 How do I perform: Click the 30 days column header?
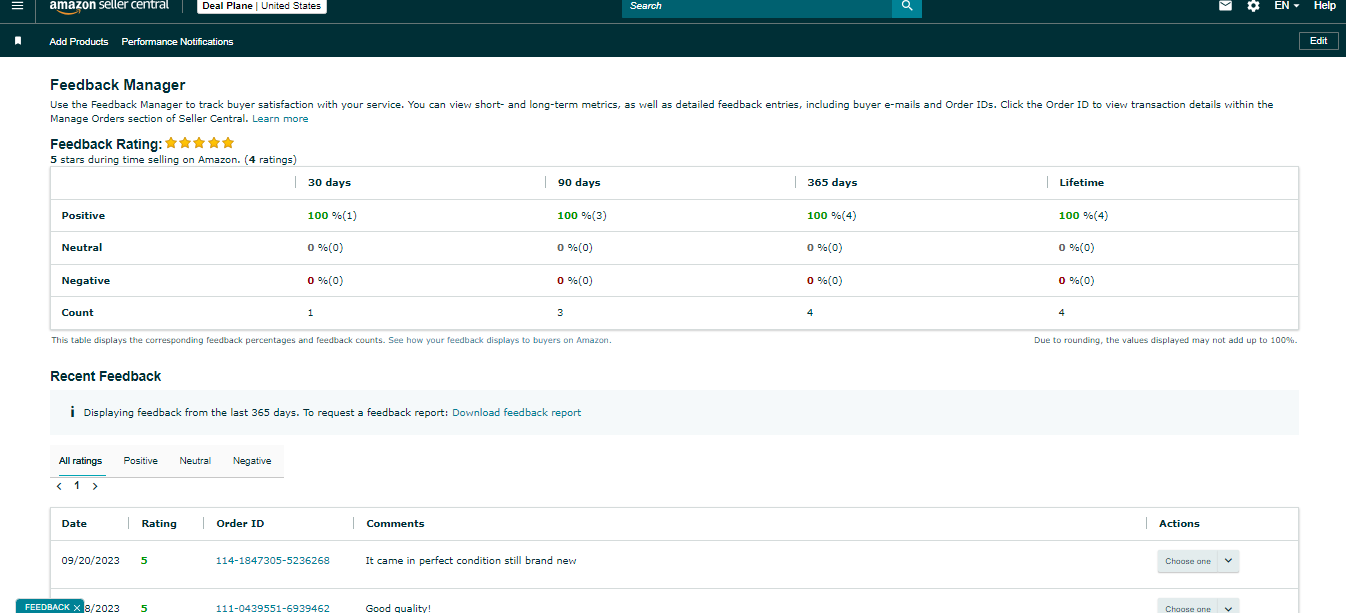[x=329, y=183]
